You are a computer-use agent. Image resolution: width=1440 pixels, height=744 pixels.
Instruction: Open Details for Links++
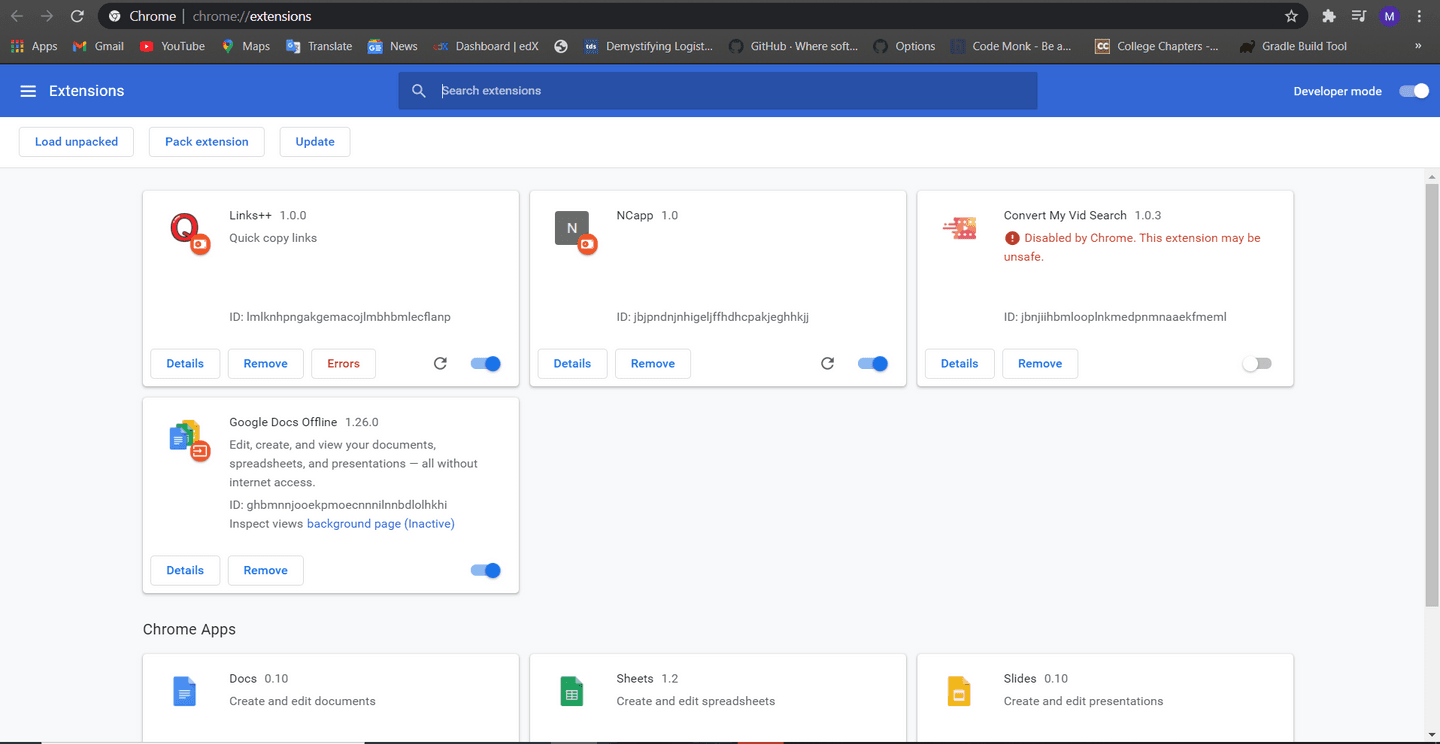(x=185, y=364)
